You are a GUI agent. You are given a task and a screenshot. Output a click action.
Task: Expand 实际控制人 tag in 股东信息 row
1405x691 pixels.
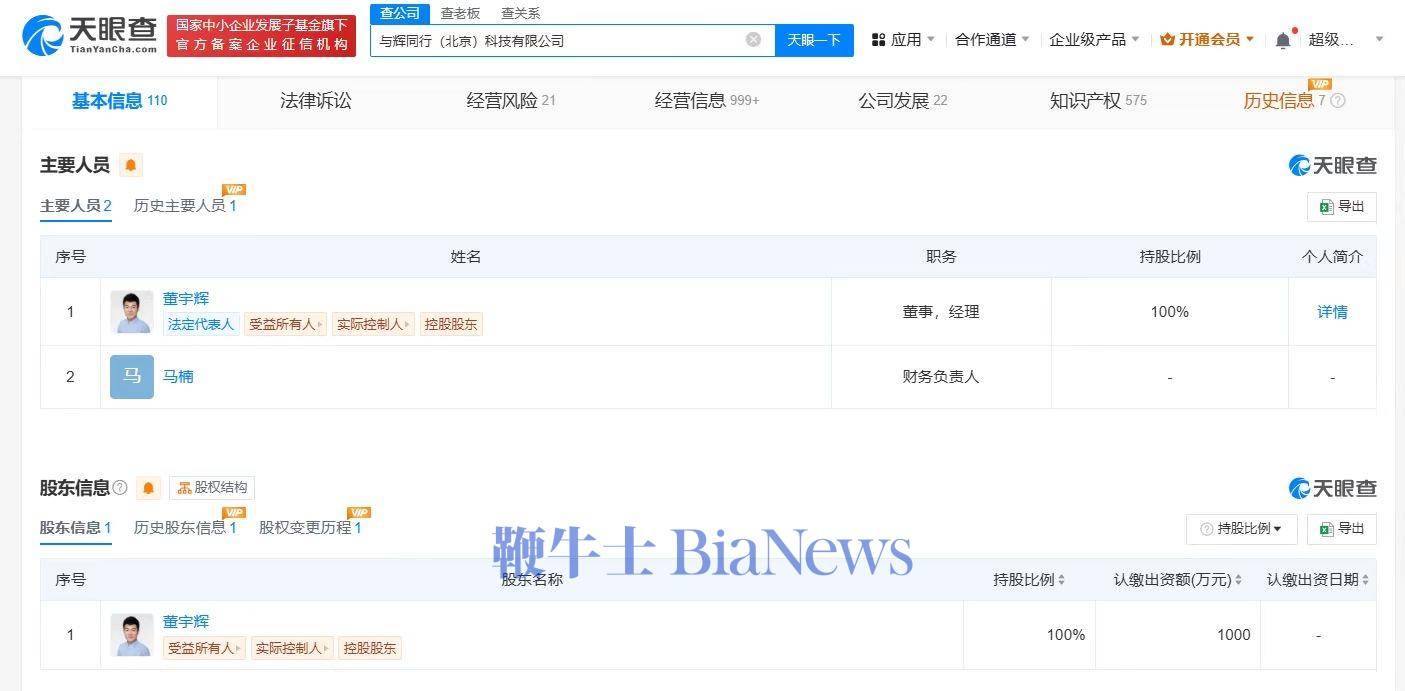(292, 648)
